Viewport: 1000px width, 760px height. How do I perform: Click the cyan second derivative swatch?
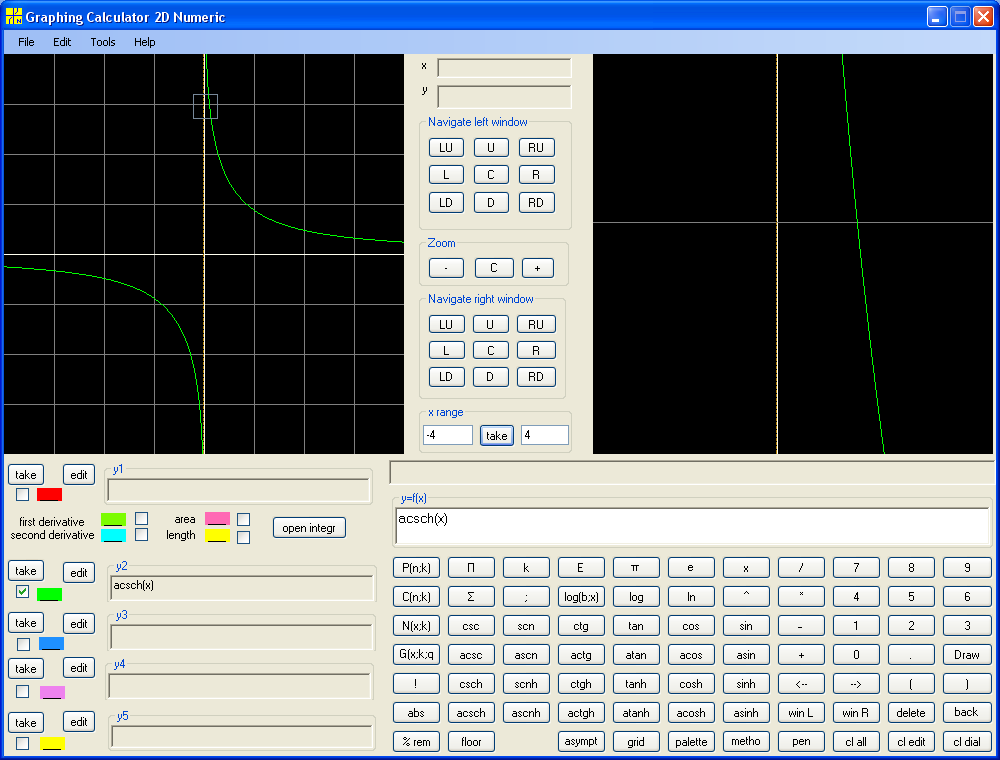(x=113, y=535)
